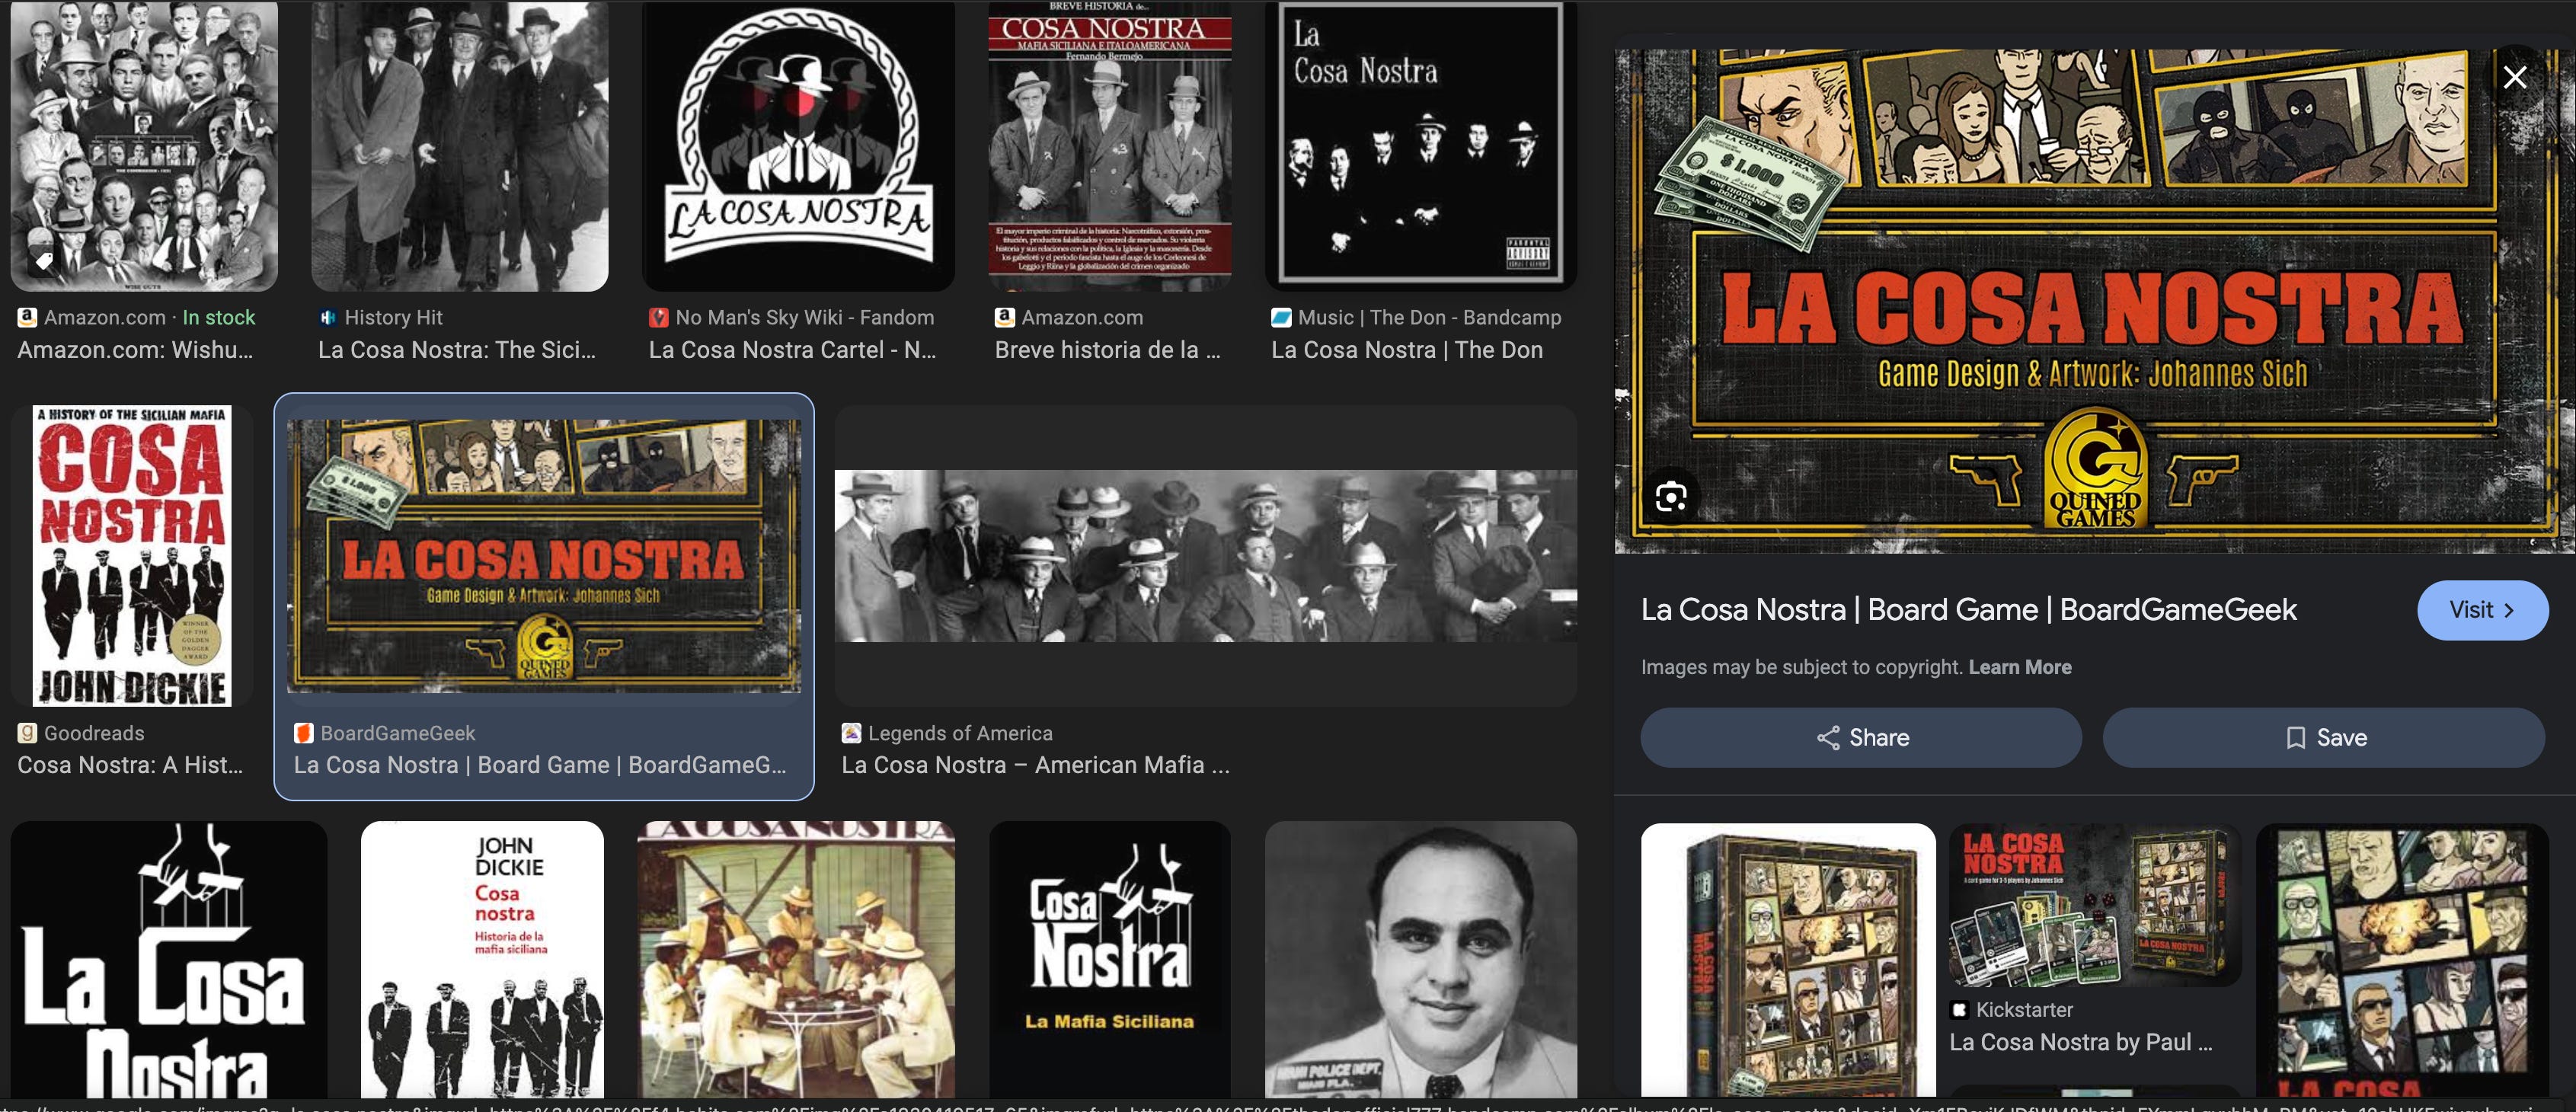This screenshot has height=1112, width=2576.
Task: Click 'Breve historia de la ...' title
Action: click(1107, 350)
